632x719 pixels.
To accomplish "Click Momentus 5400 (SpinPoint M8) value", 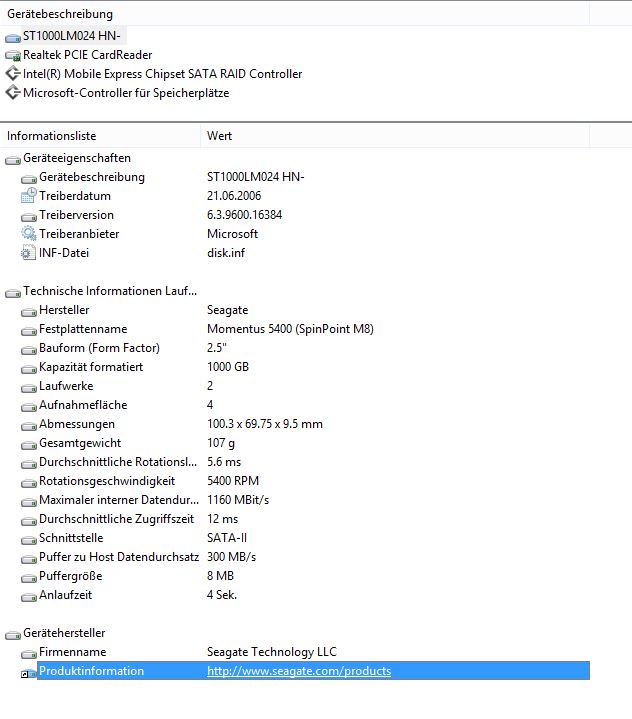I will 290,329.
